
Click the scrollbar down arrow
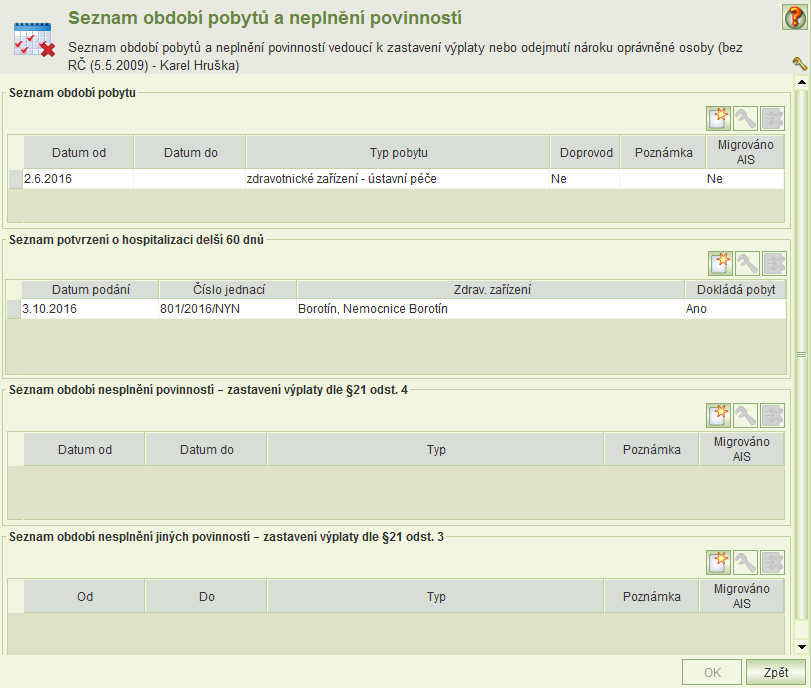tap(802, 647)
